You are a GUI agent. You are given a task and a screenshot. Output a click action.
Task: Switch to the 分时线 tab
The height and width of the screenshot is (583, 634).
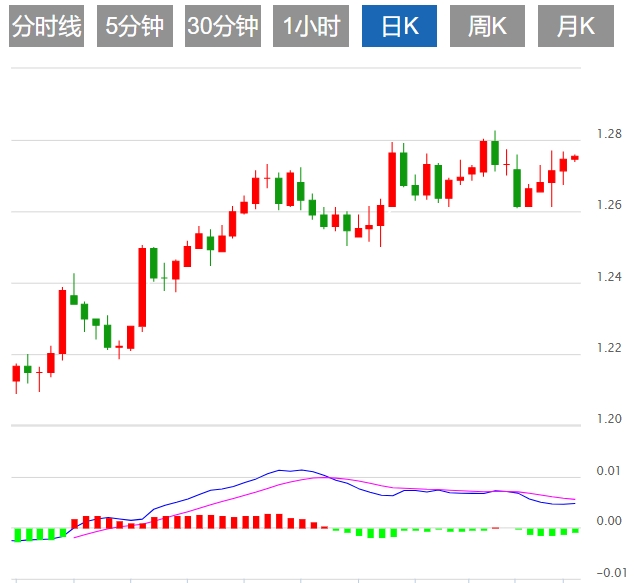coord(46,26)
